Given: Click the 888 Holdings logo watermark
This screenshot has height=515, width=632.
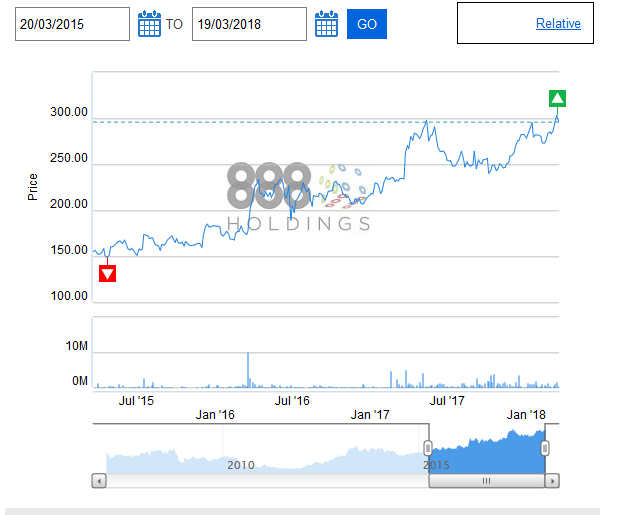Looking at the screenshot, I should (x=298, y=196).
